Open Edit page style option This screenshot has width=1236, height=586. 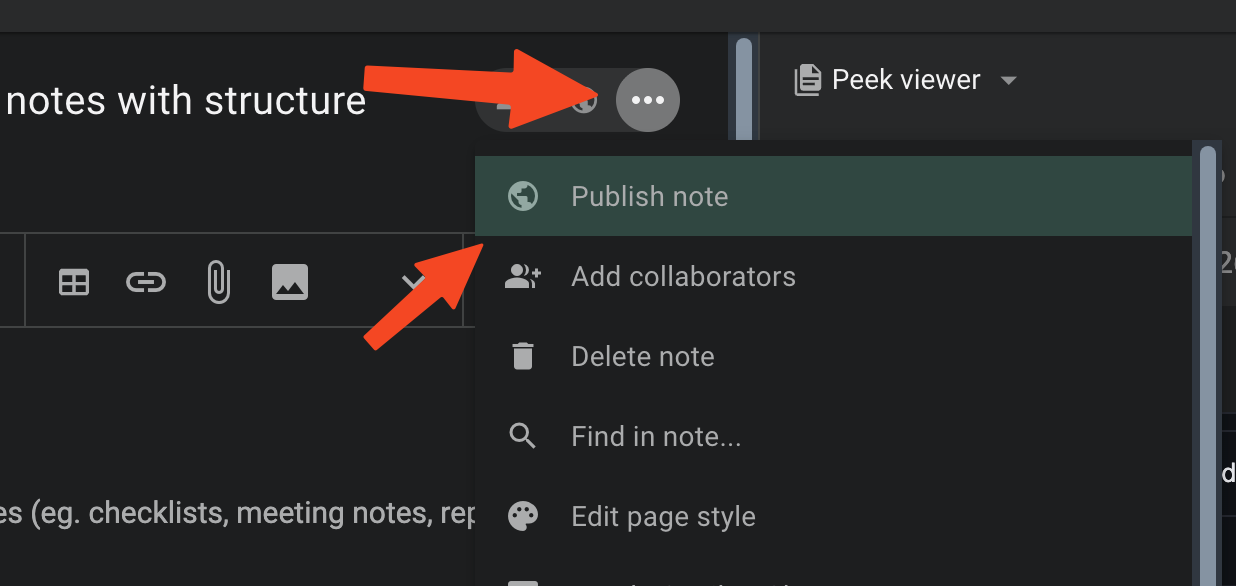(x=663, y=517)
